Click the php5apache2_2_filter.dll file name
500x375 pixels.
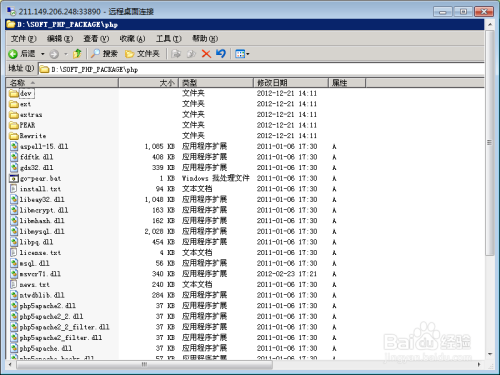(64, 327)
